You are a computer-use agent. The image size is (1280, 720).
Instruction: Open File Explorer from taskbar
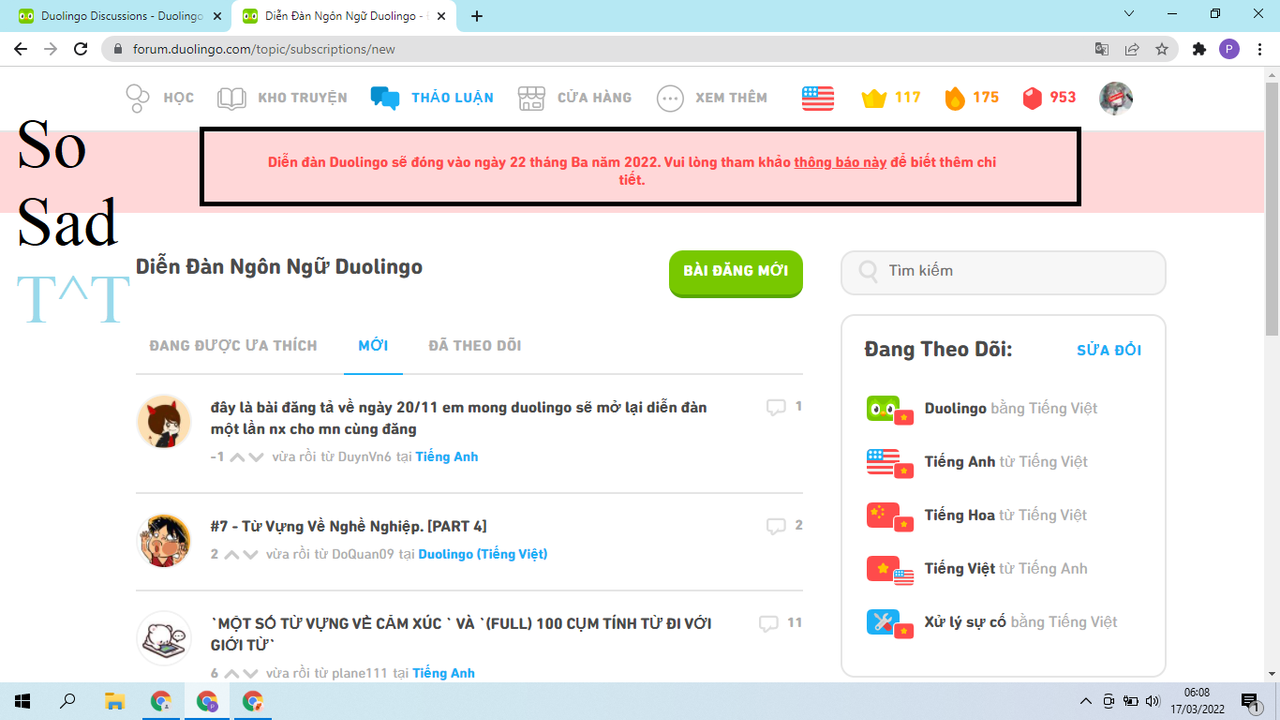[x=115, y=701]
